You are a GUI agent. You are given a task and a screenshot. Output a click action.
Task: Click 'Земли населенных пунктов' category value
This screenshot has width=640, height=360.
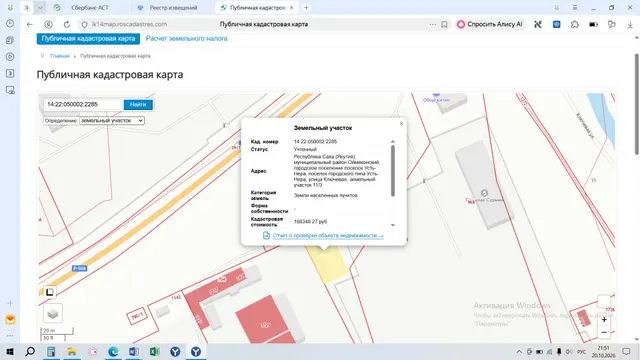326,196
